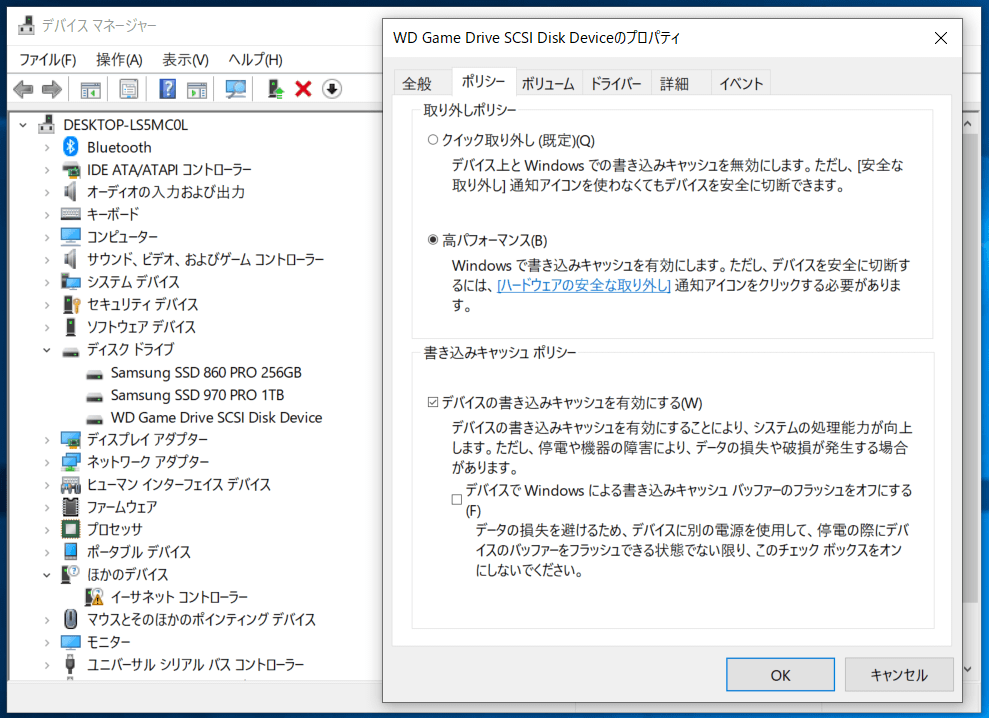Switch to the ボリューム tab
The image size is (989, 718).
point(548,83)
